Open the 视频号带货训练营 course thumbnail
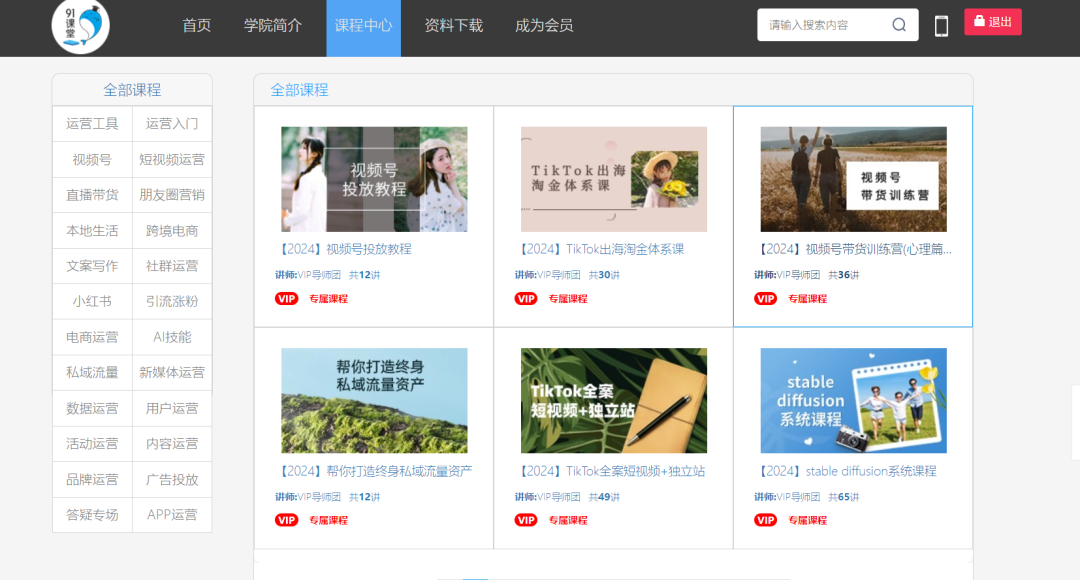 (853, 179)
